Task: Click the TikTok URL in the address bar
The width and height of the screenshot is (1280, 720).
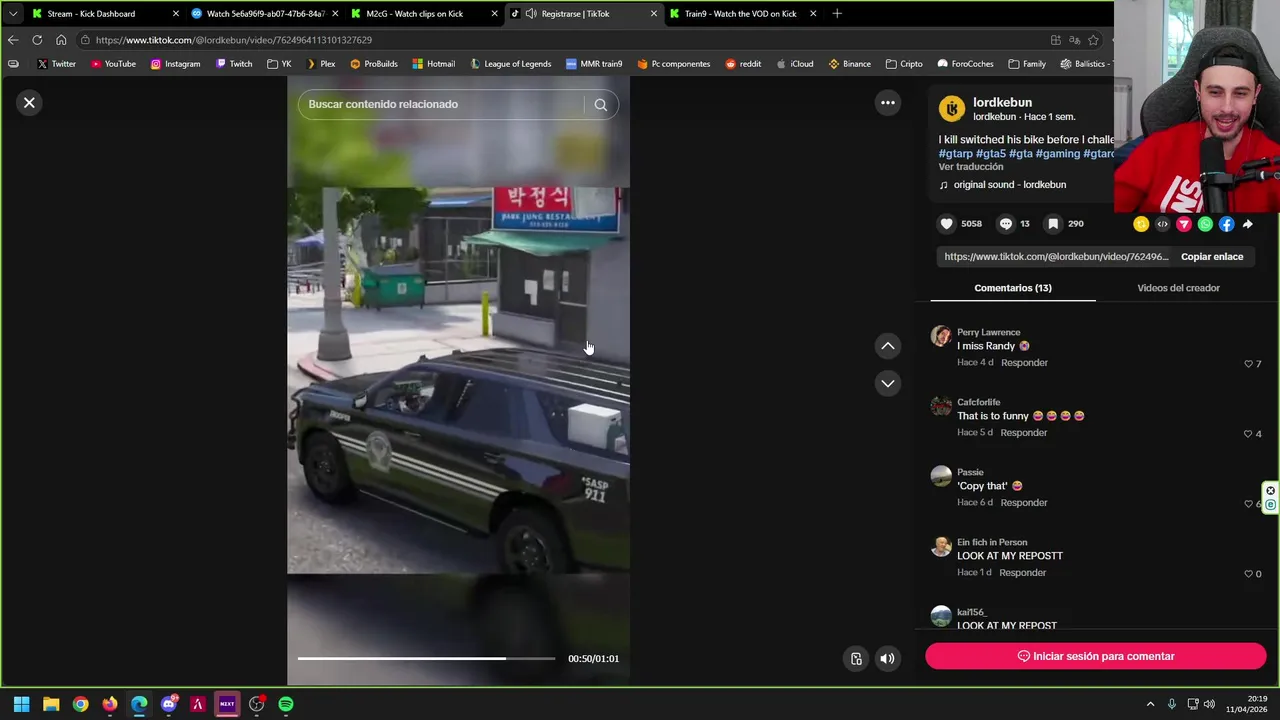Action: [234, 40]
